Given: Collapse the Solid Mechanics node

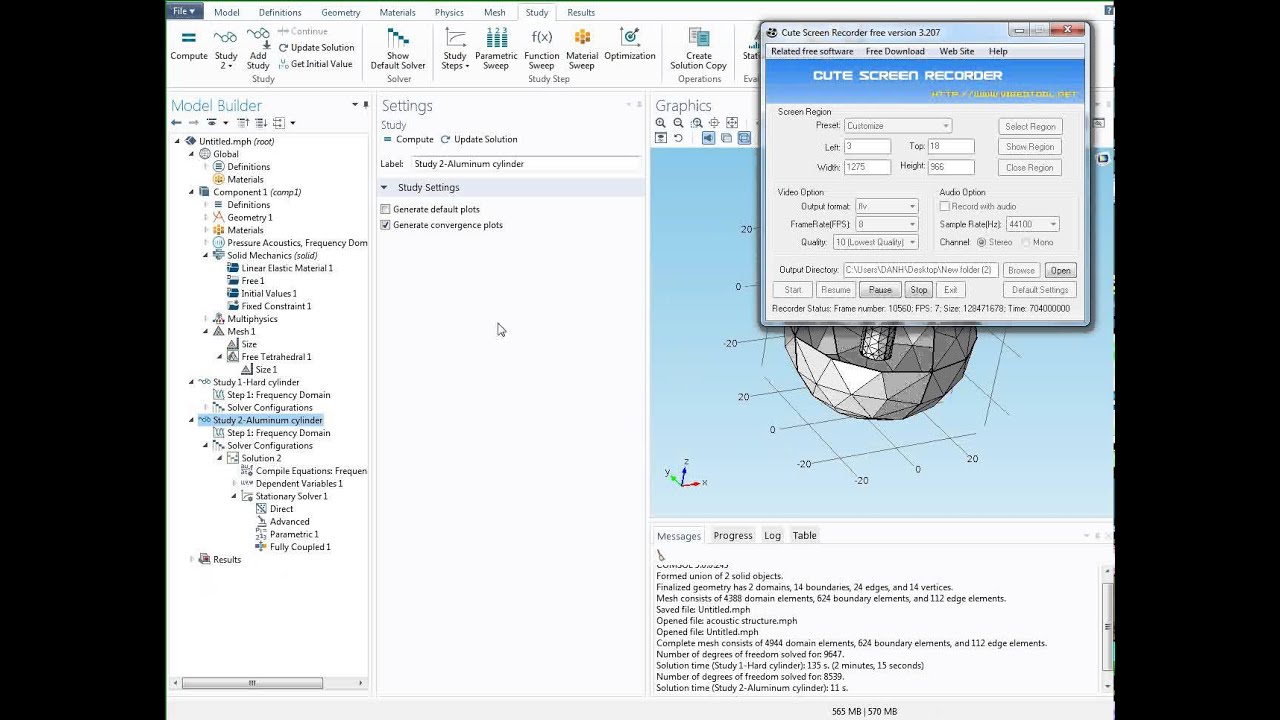Looking at the screenshot, I should [x=206, y=255].
